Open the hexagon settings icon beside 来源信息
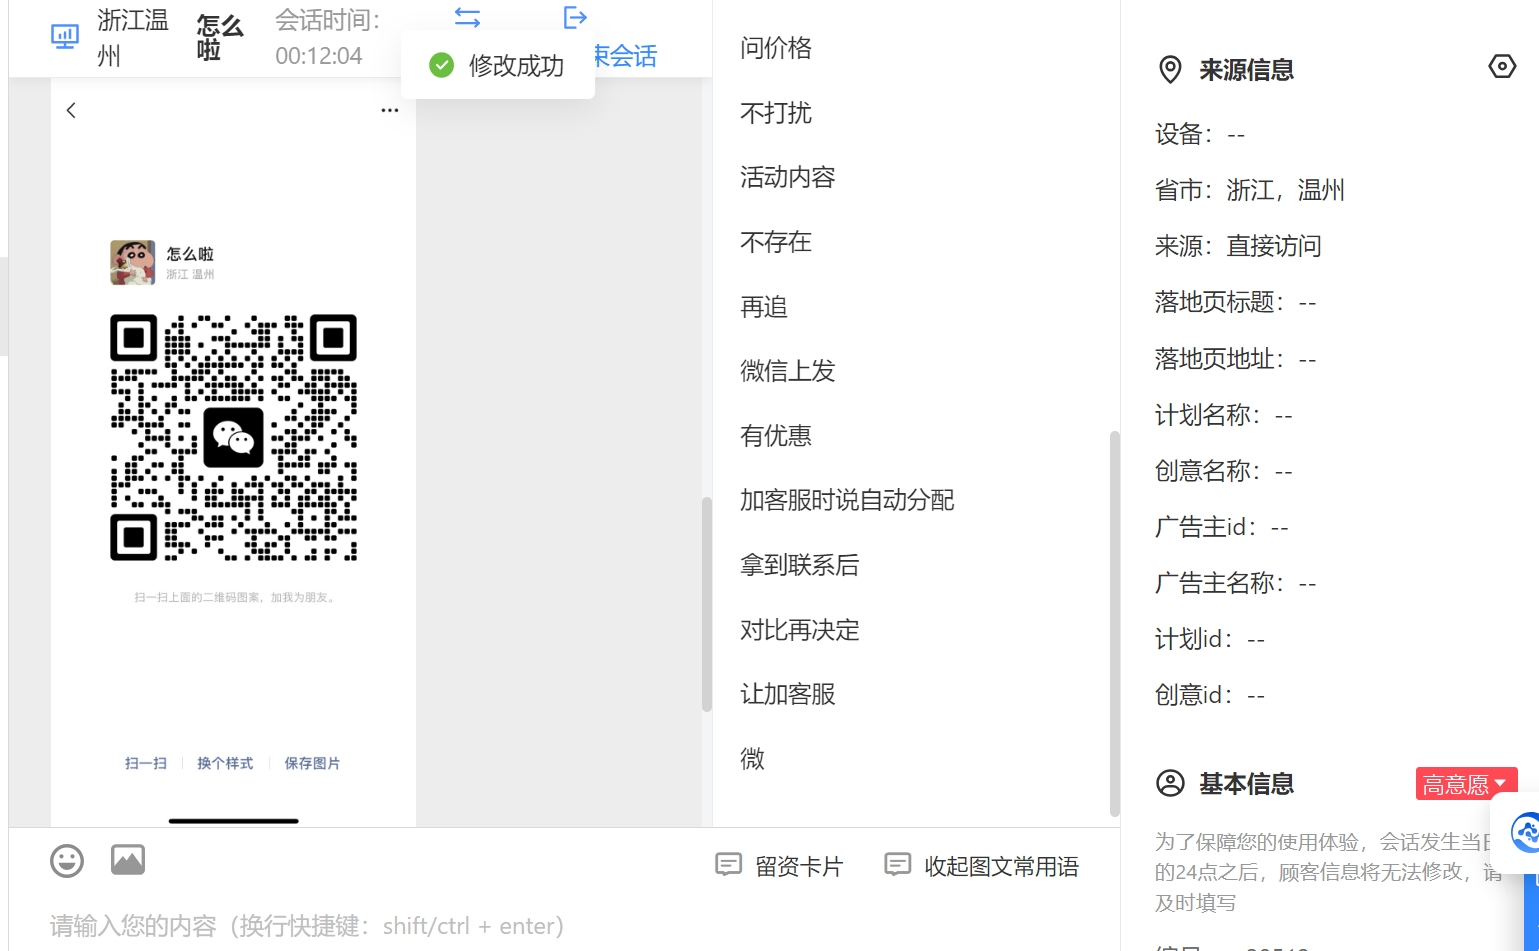The width and height of the screenshot is (1539, 951). [1502, 67]
